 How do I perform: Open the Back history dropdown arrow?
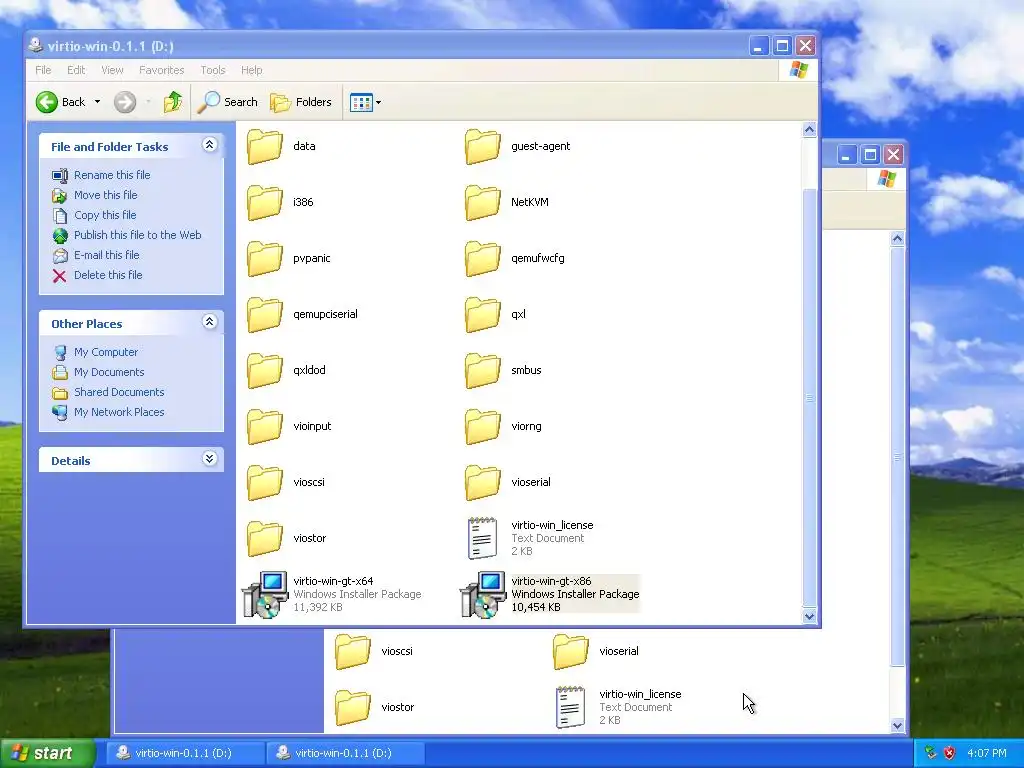coord(97,102)
